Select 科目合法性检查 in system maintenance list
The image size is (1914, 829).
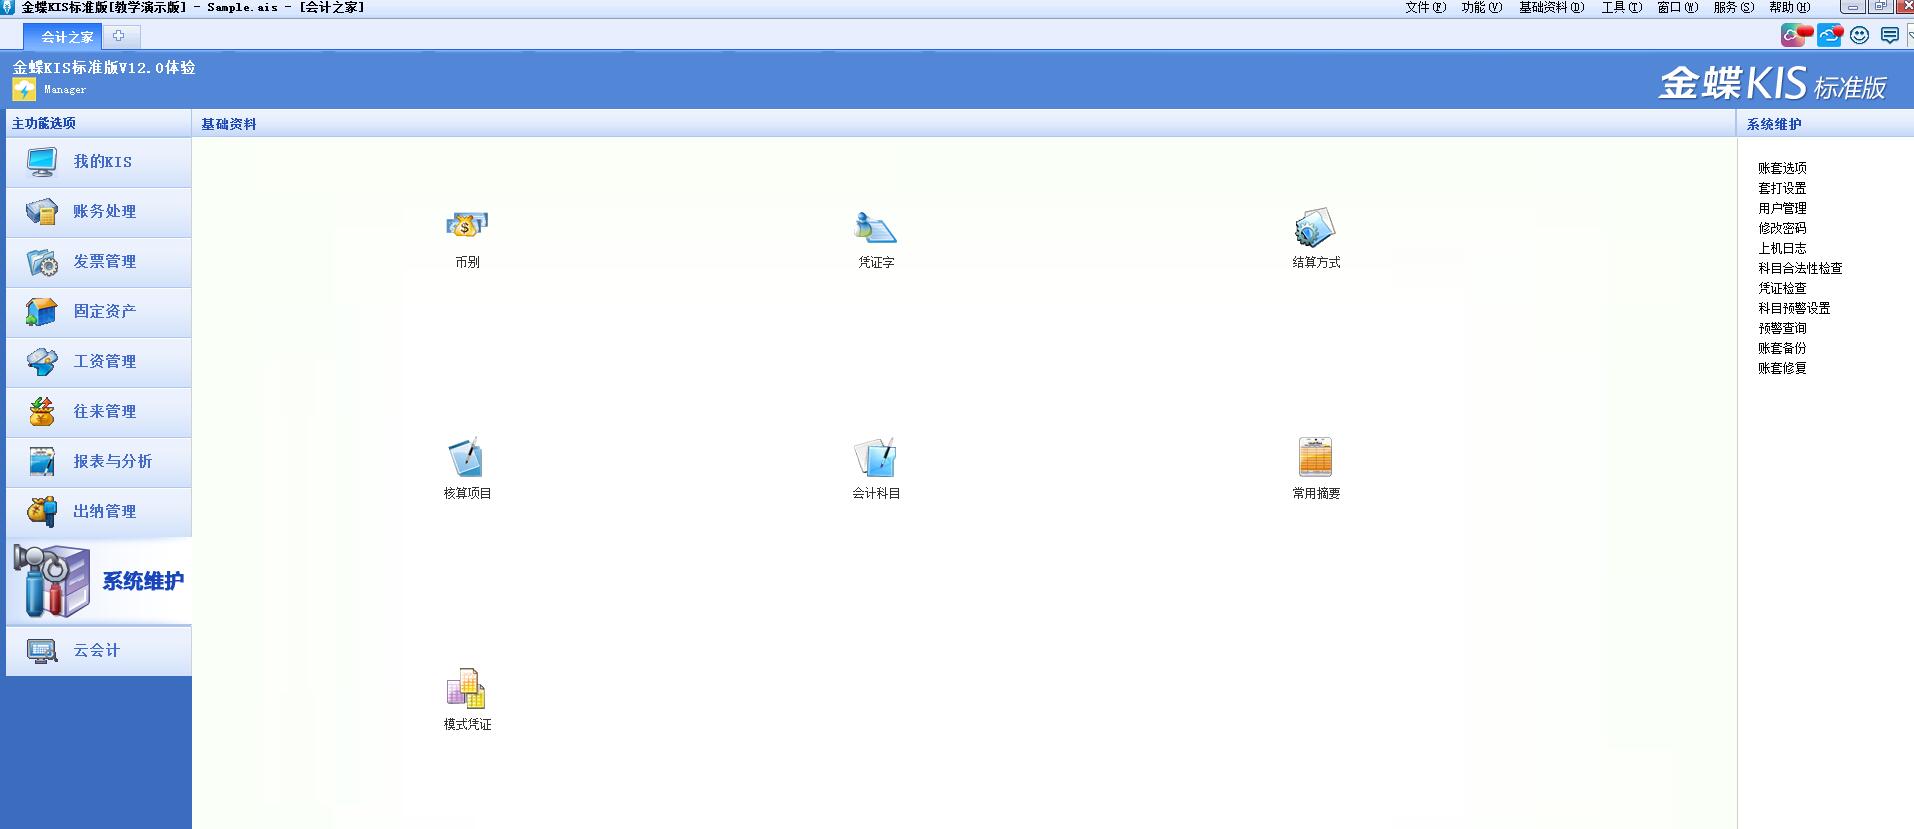[1800, 268]
